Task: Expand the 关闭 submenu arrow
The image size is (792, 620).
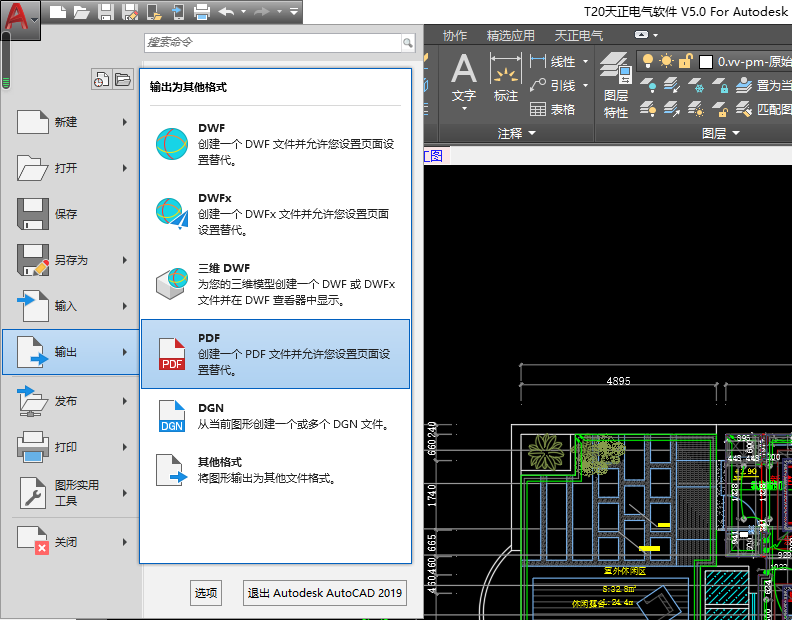Action: click(125, 542)
